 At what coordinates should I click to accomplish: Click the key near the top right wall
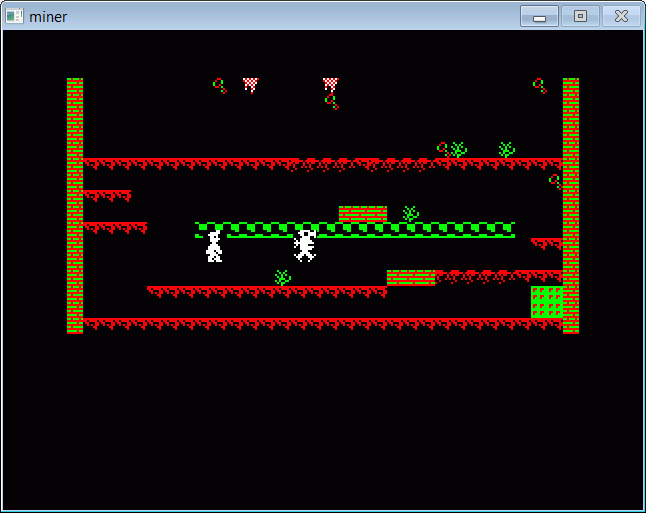point(540,86)
